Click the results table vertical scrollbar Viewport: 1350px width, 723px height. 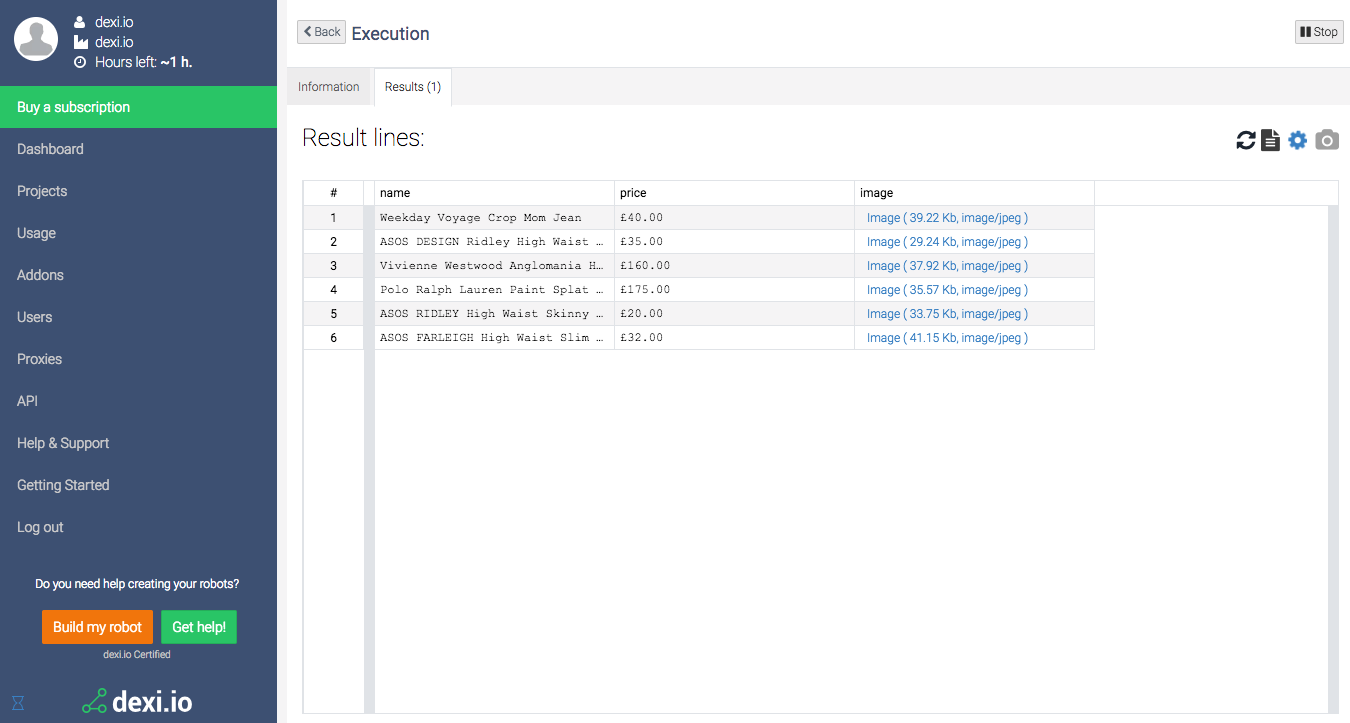1333,459
